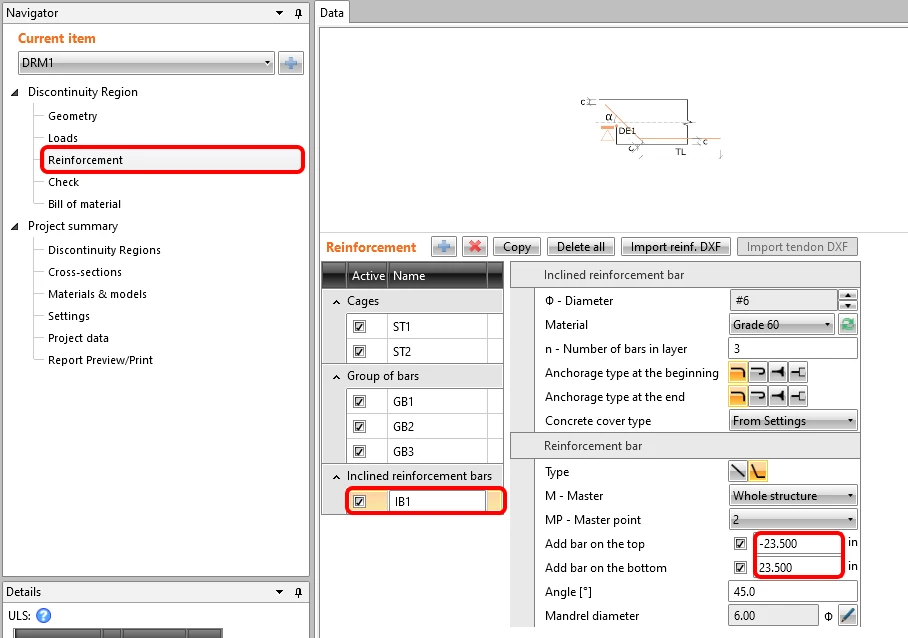This screenshot has width=908, height=638.
Task: Choose hook anchorage type at the beginning
Action: pos(738,372)
